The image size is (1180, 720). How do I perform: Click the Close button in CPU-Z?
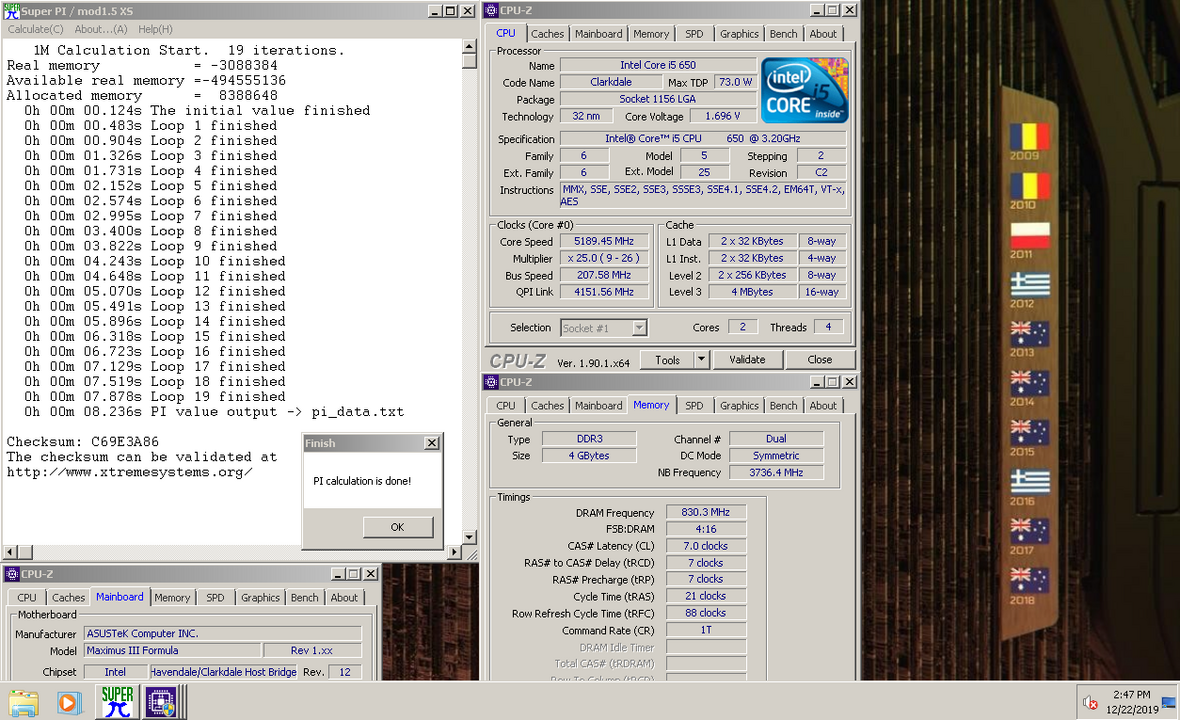point(820,360)
